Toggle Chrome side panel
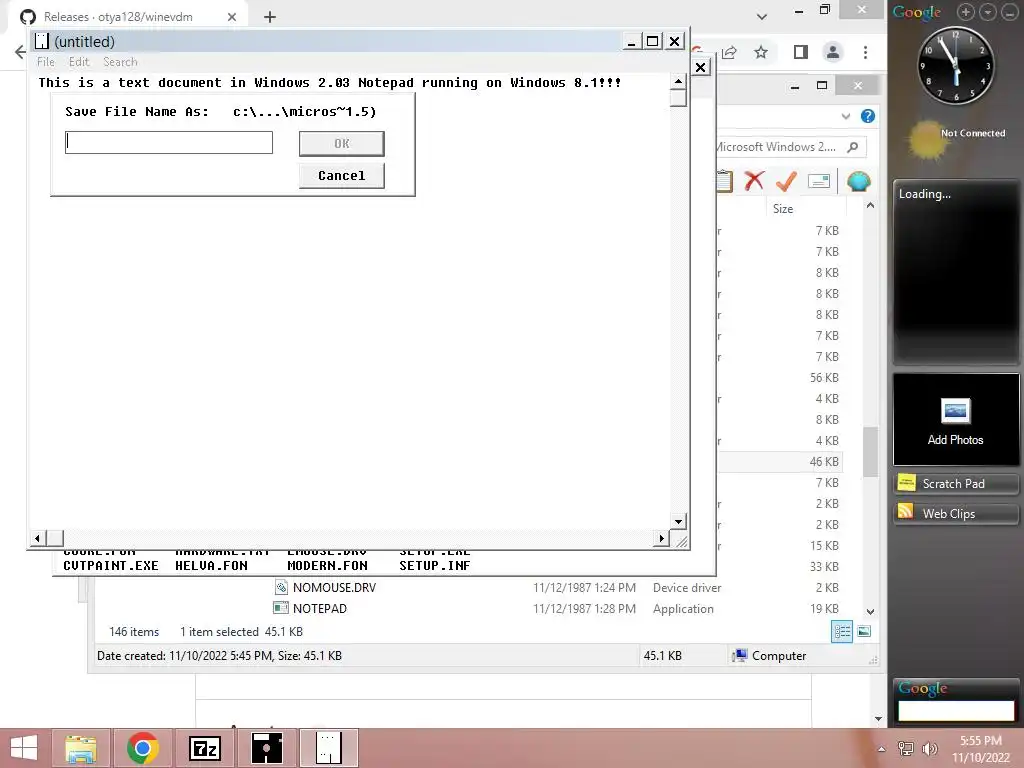Screen dimensions: 1024x768 801,52
